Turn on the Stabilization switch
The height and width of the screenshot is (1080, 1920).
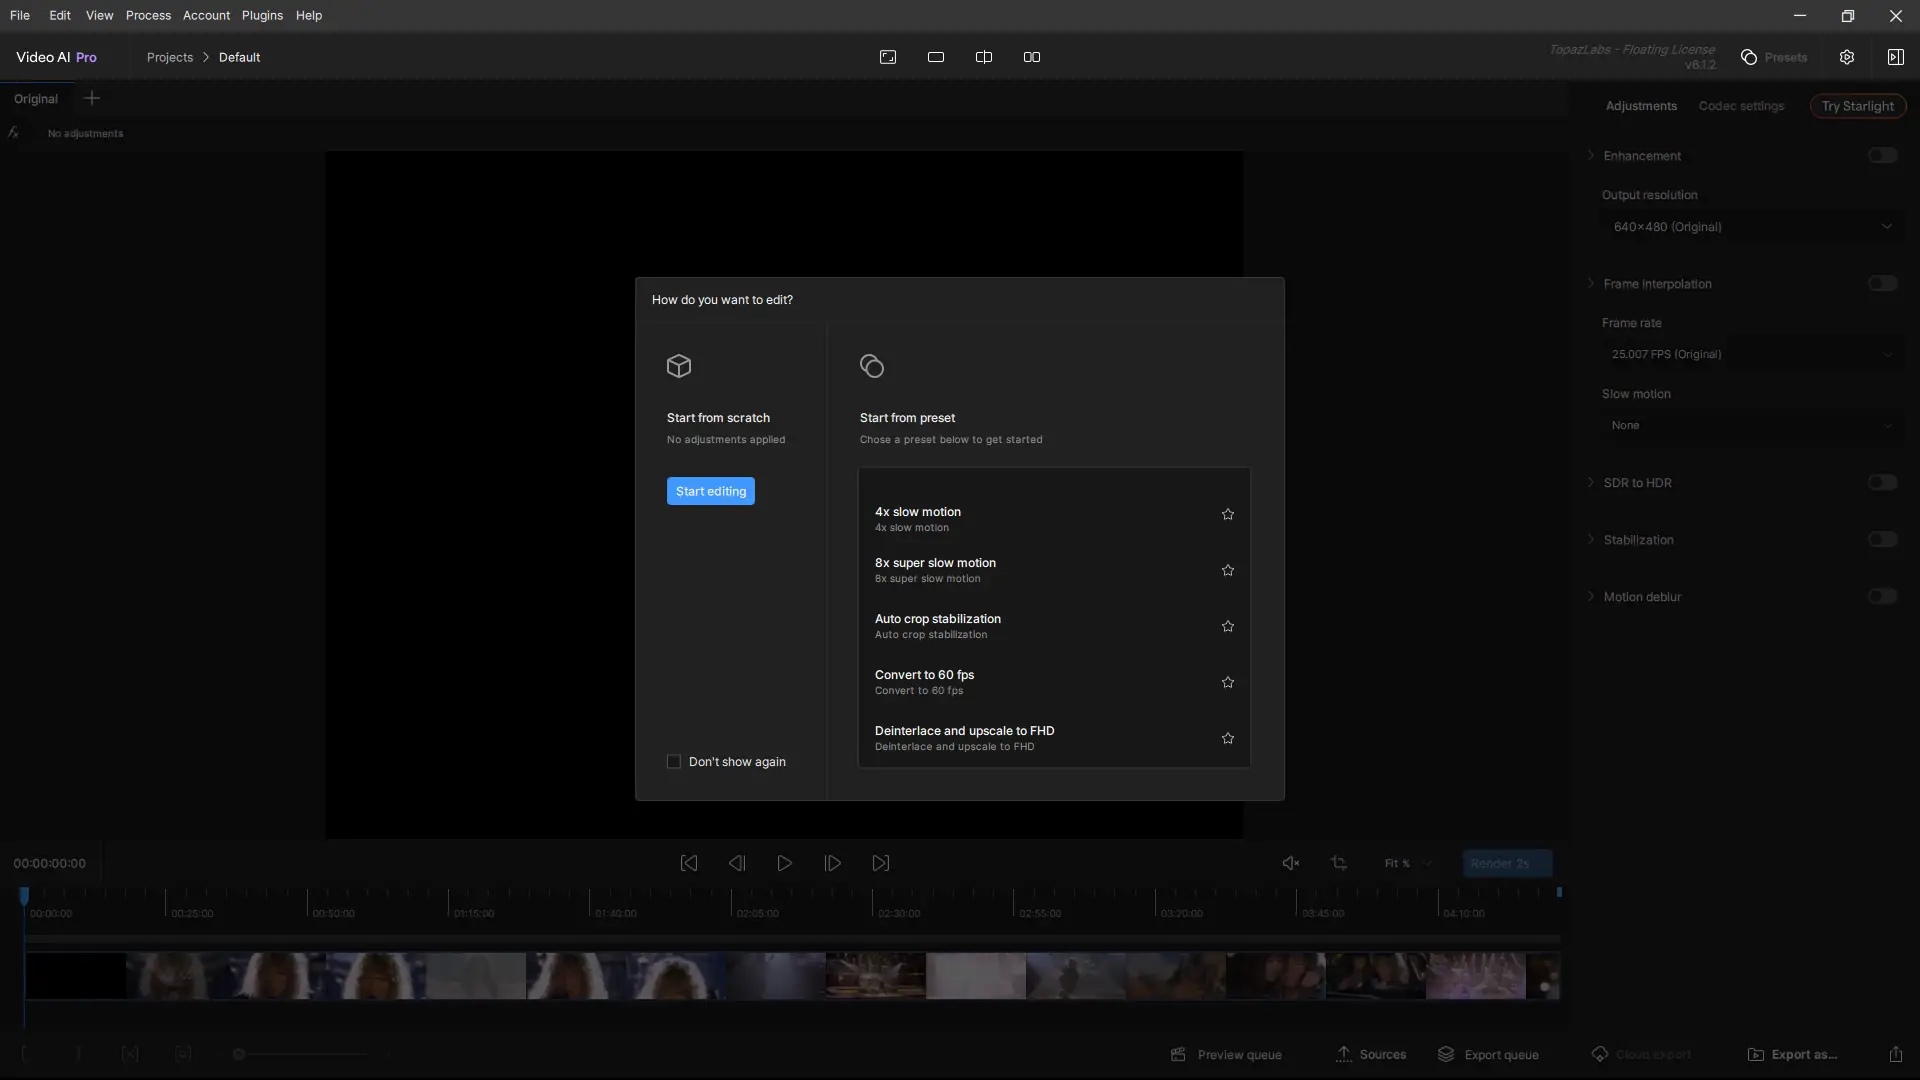[x=1882, y=540]
